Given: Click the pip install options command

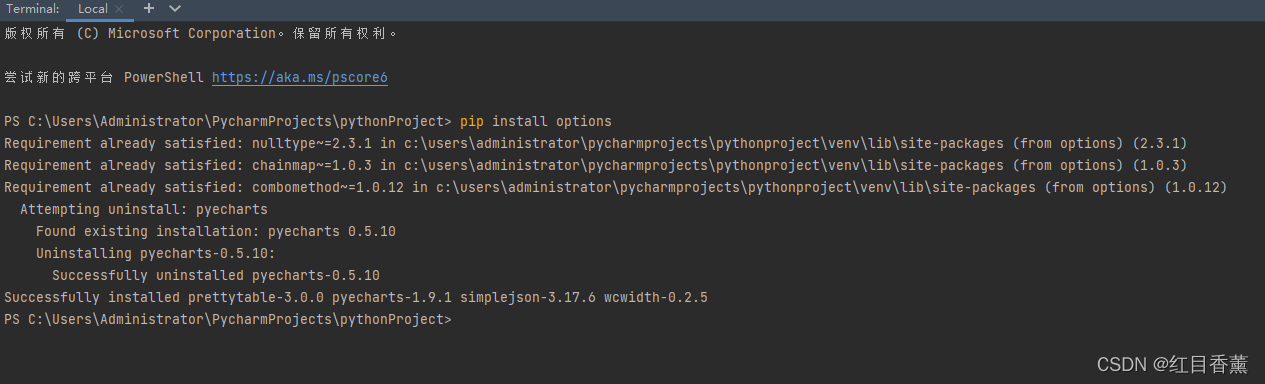Looking at the screenshot, I should [536, 121].
